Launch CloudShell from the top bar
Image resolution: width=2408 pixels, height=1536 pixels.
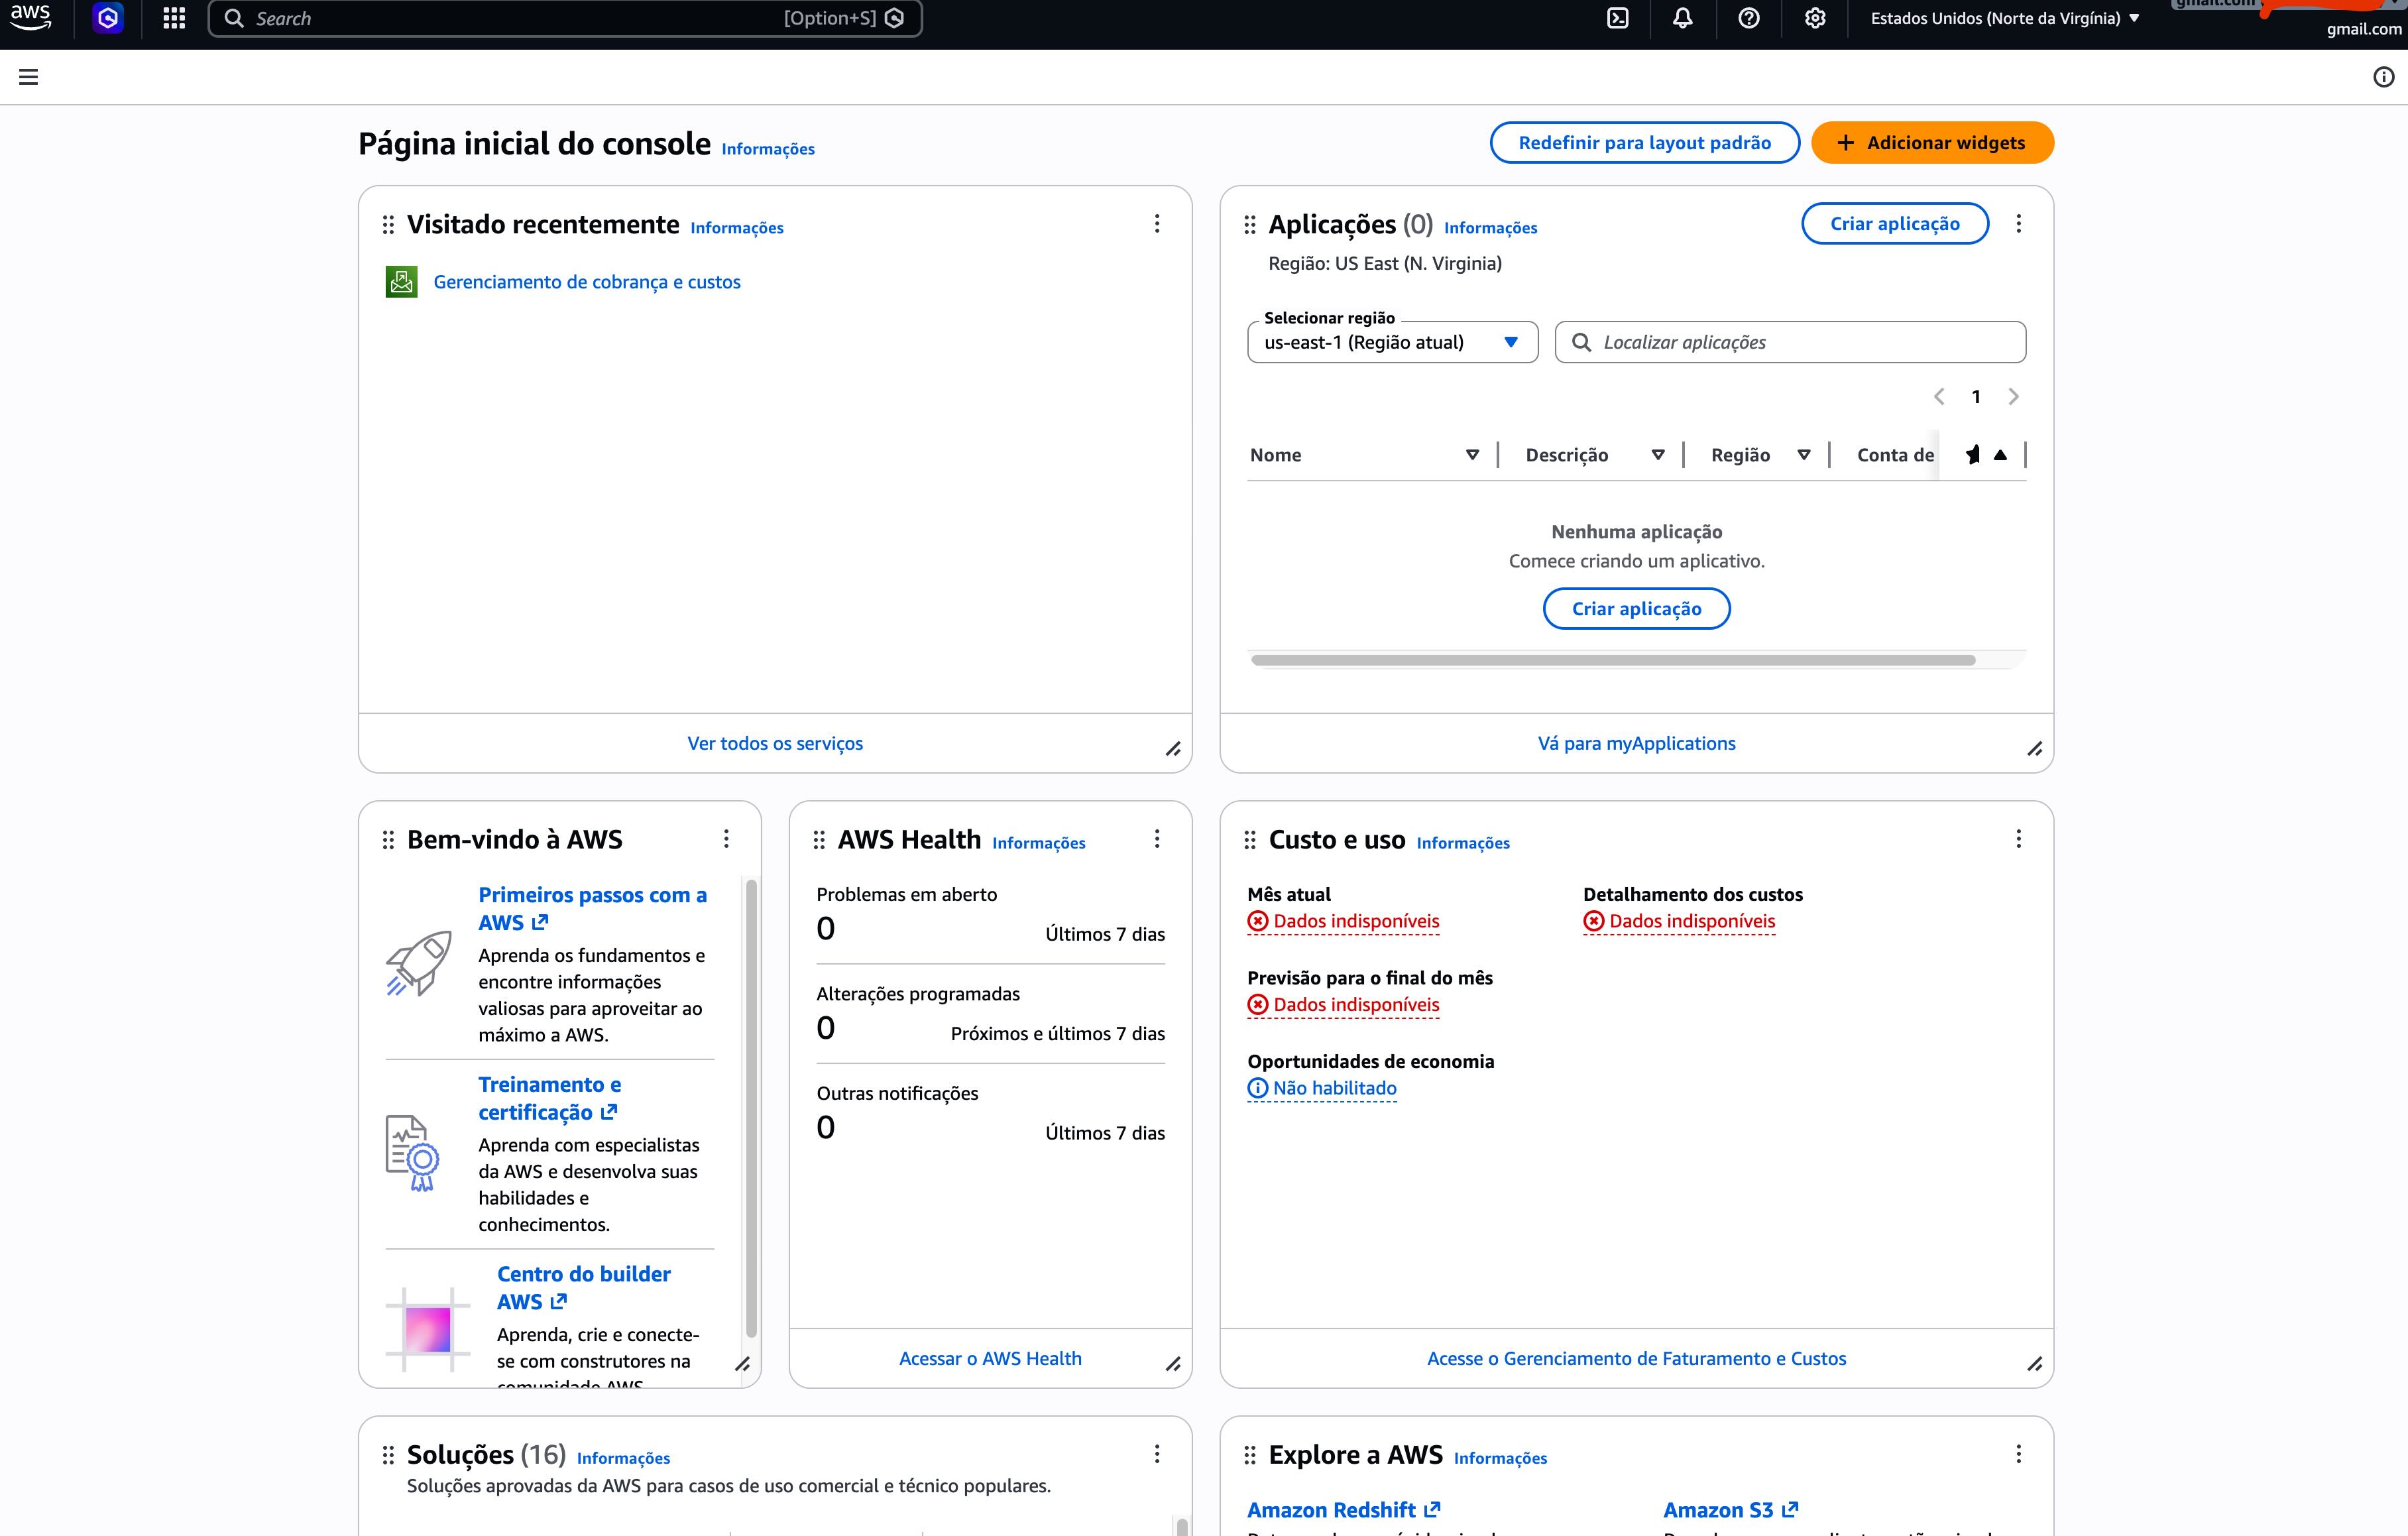(x=1618, y=18)
